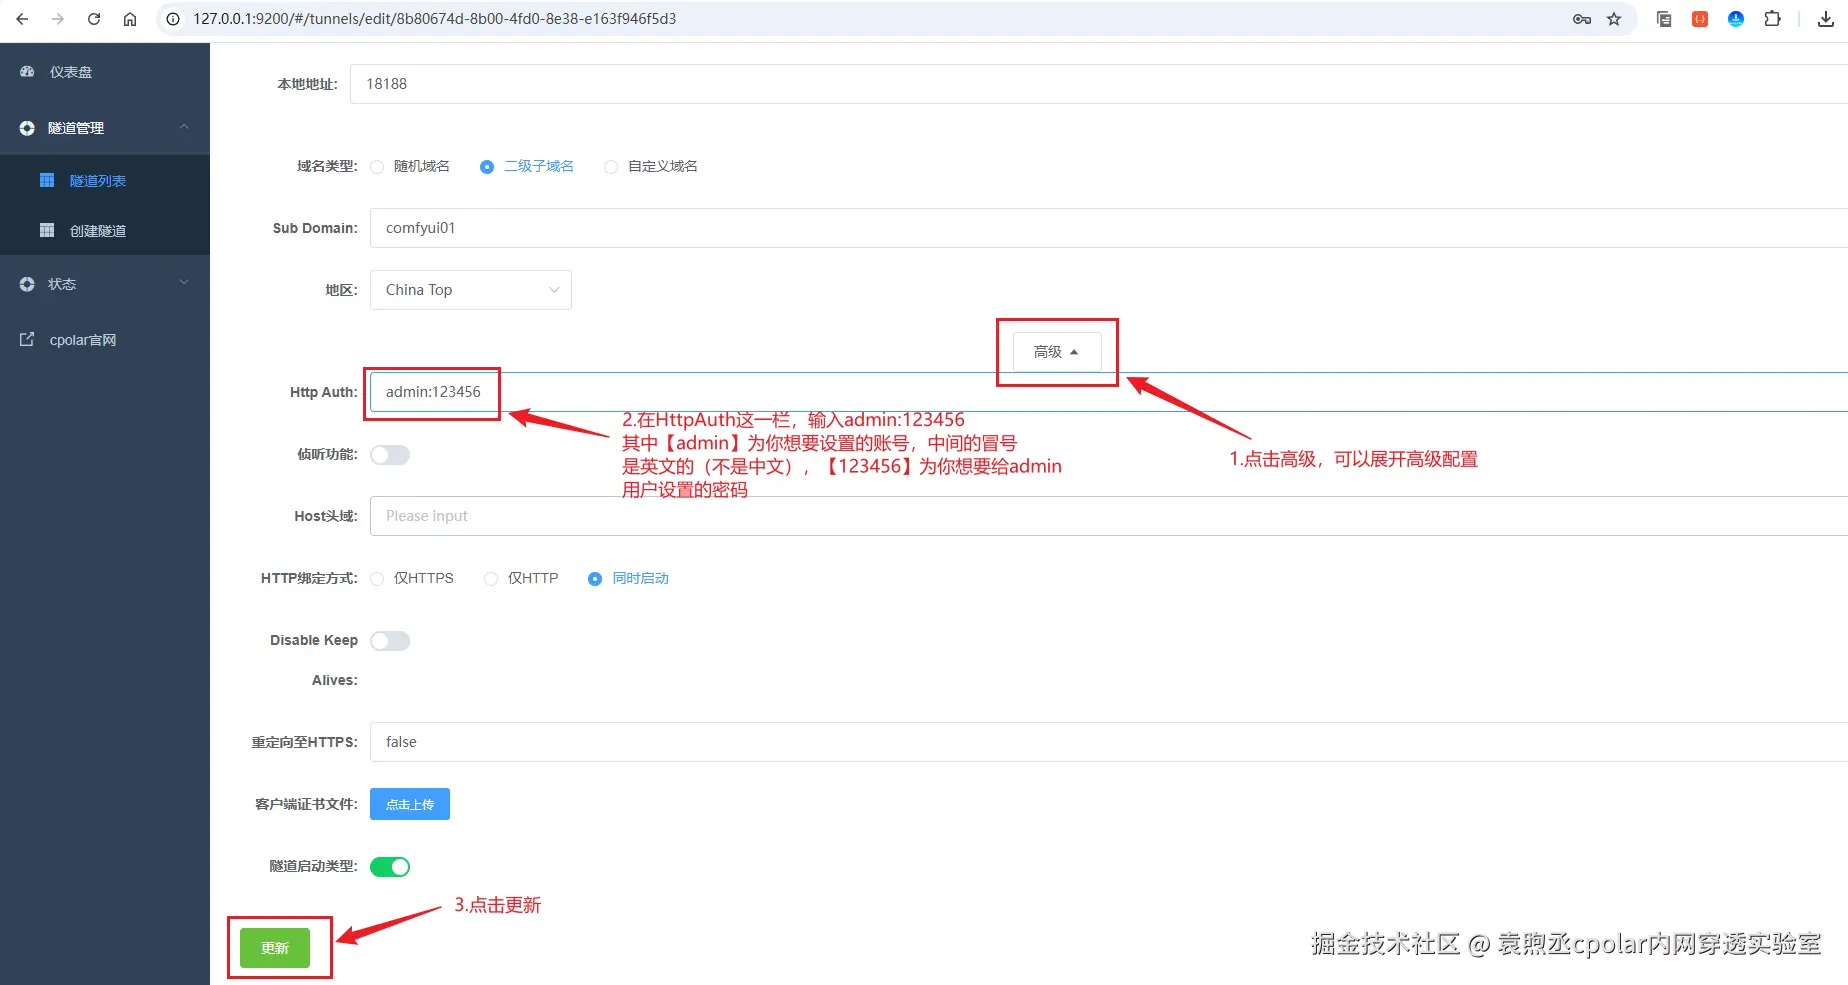
Task: Click the 隧道管理 sidebar icon
Action: click(27, 128)
